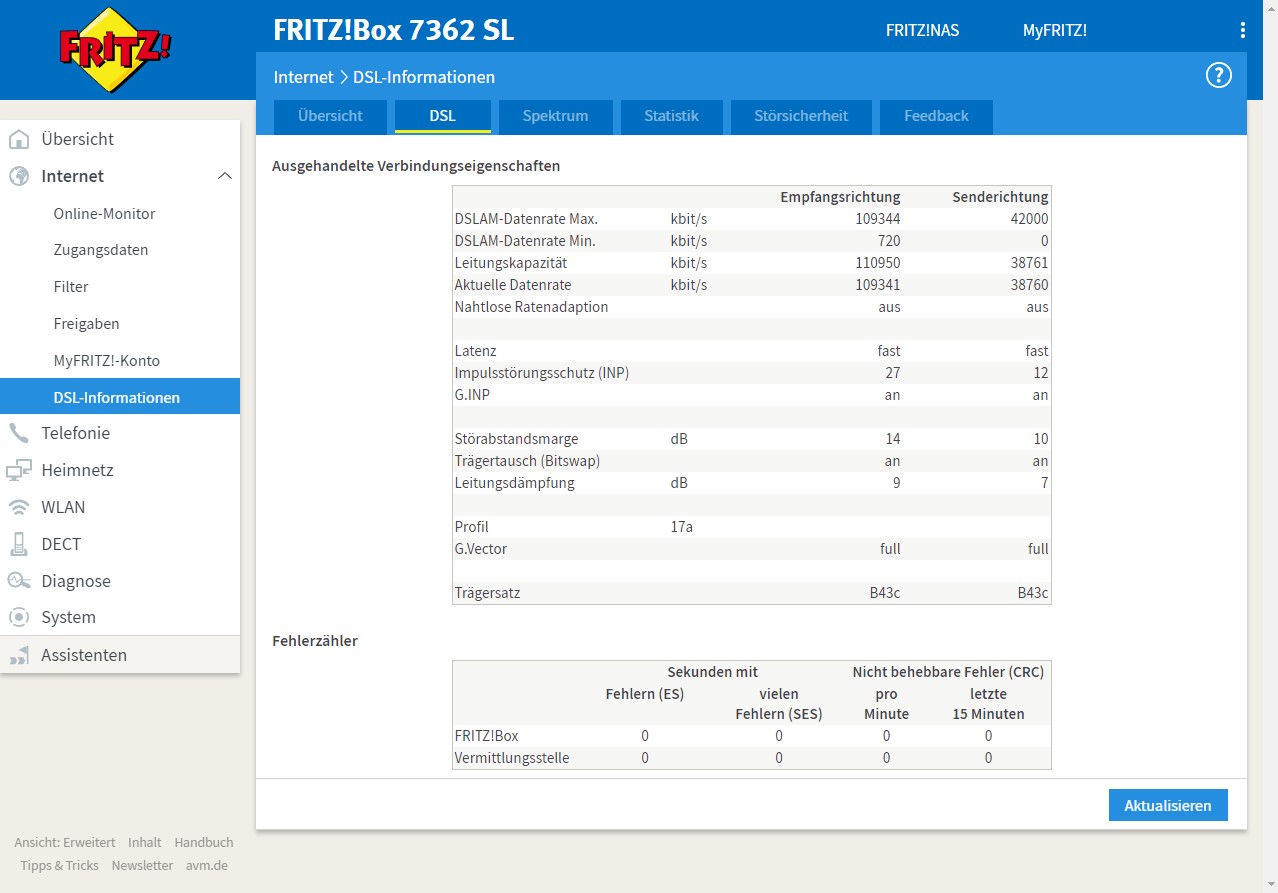This screenshot has height=893, width=1278.
Task: Open the Statistik tab
Action: [x=671, y=116]
